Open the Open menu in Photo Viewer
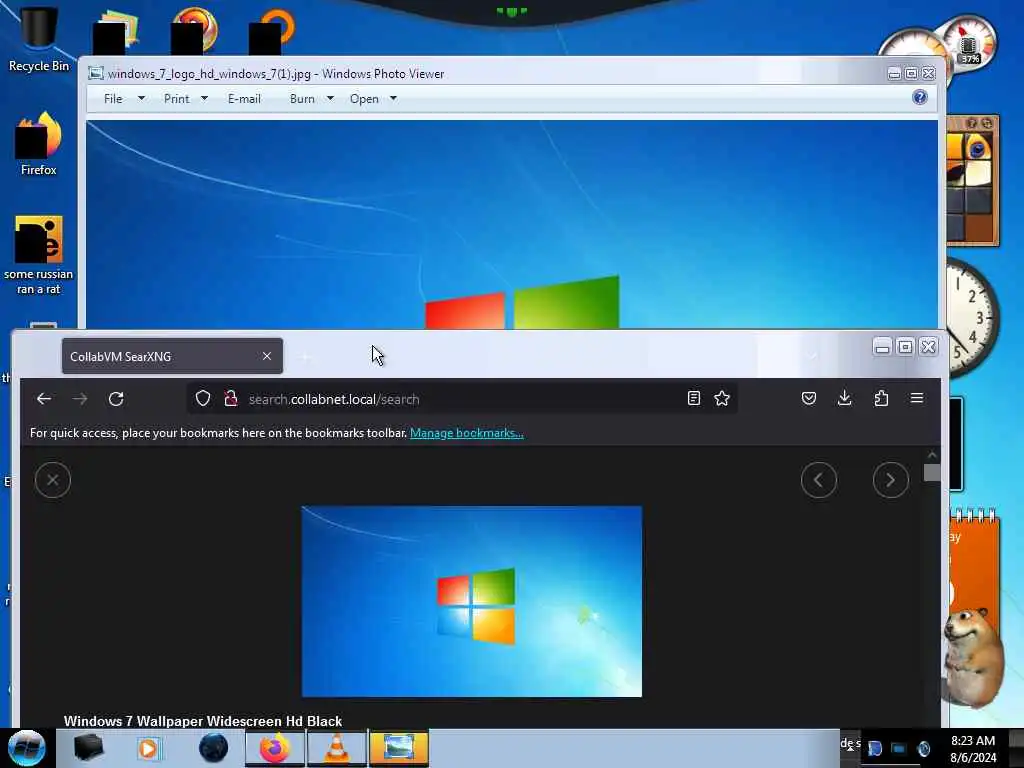Viewport: 1024px width, 768px height. (x=364, y=99)
